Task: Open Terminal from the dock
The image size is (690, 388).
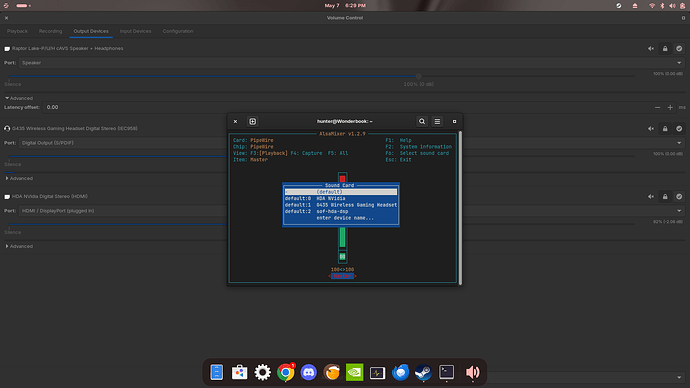Action: [x=446, y=372]
